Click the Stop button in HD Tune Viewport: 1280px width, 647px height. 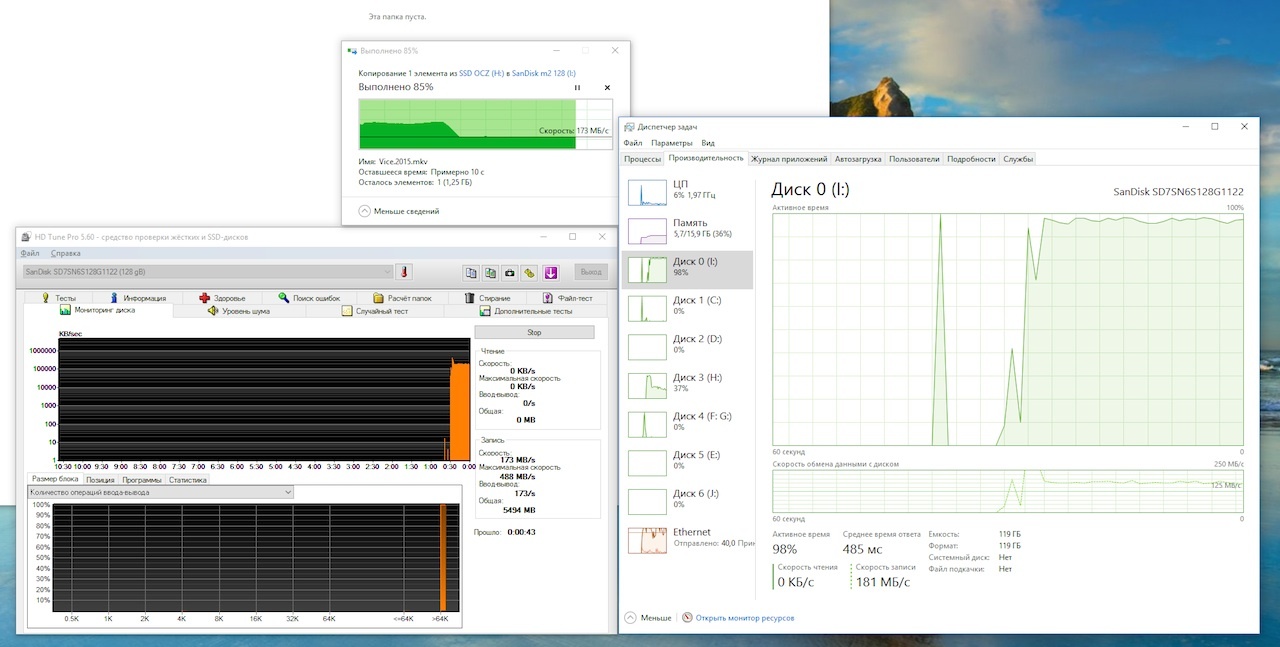pyautogui.click(x=534, y=332)
